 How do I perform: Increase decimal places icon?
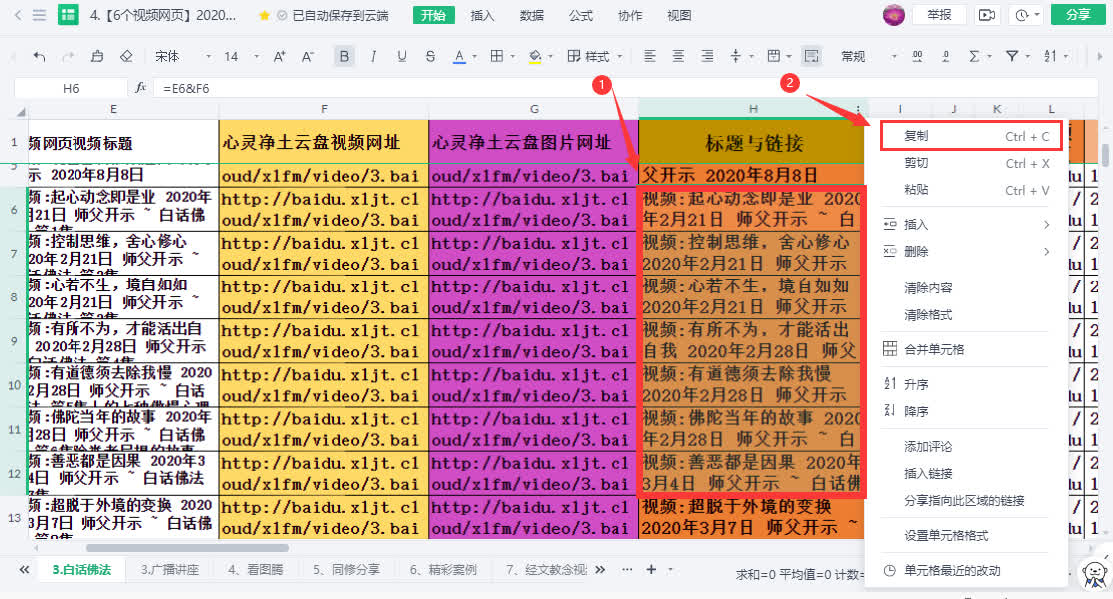918,56
